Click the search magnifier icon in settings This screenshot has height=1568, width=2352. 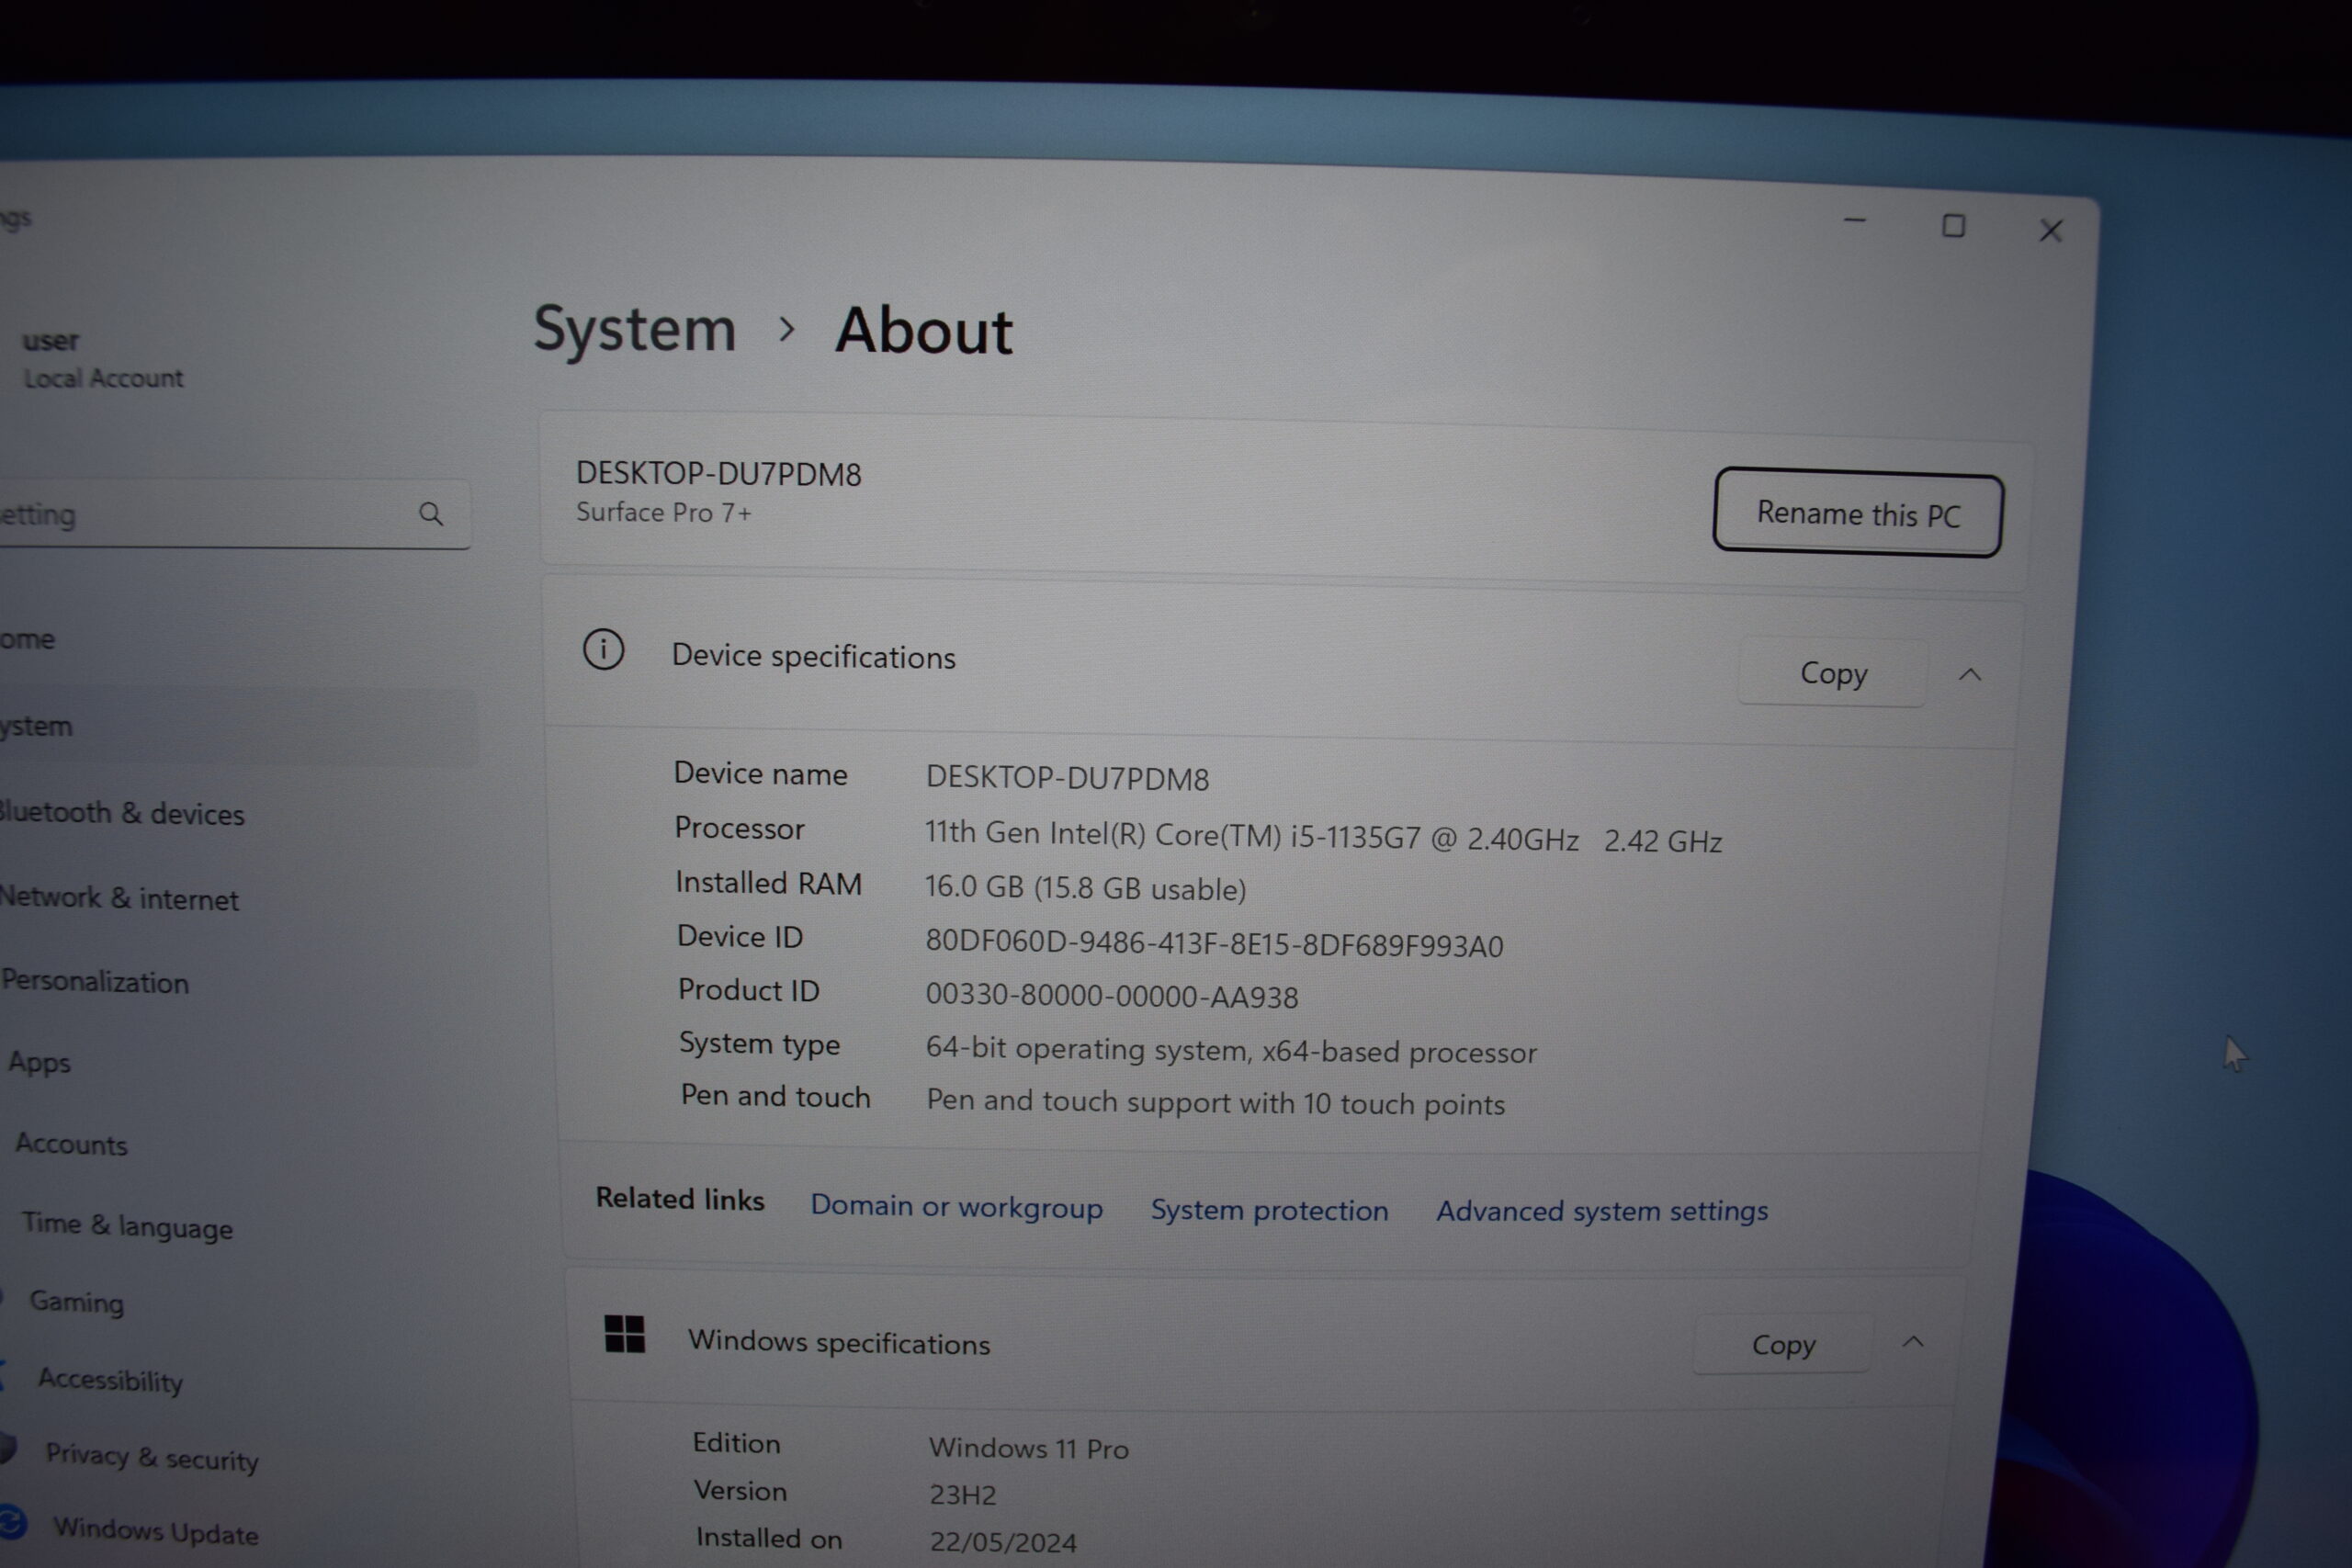(x=431, y=514)
